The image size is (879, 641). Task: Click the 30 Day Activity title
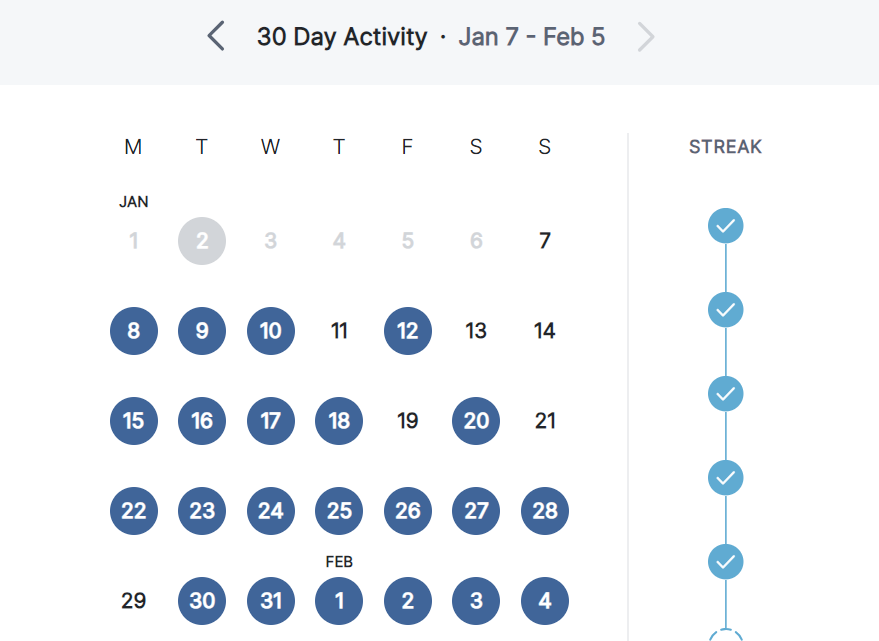[342, 37]
